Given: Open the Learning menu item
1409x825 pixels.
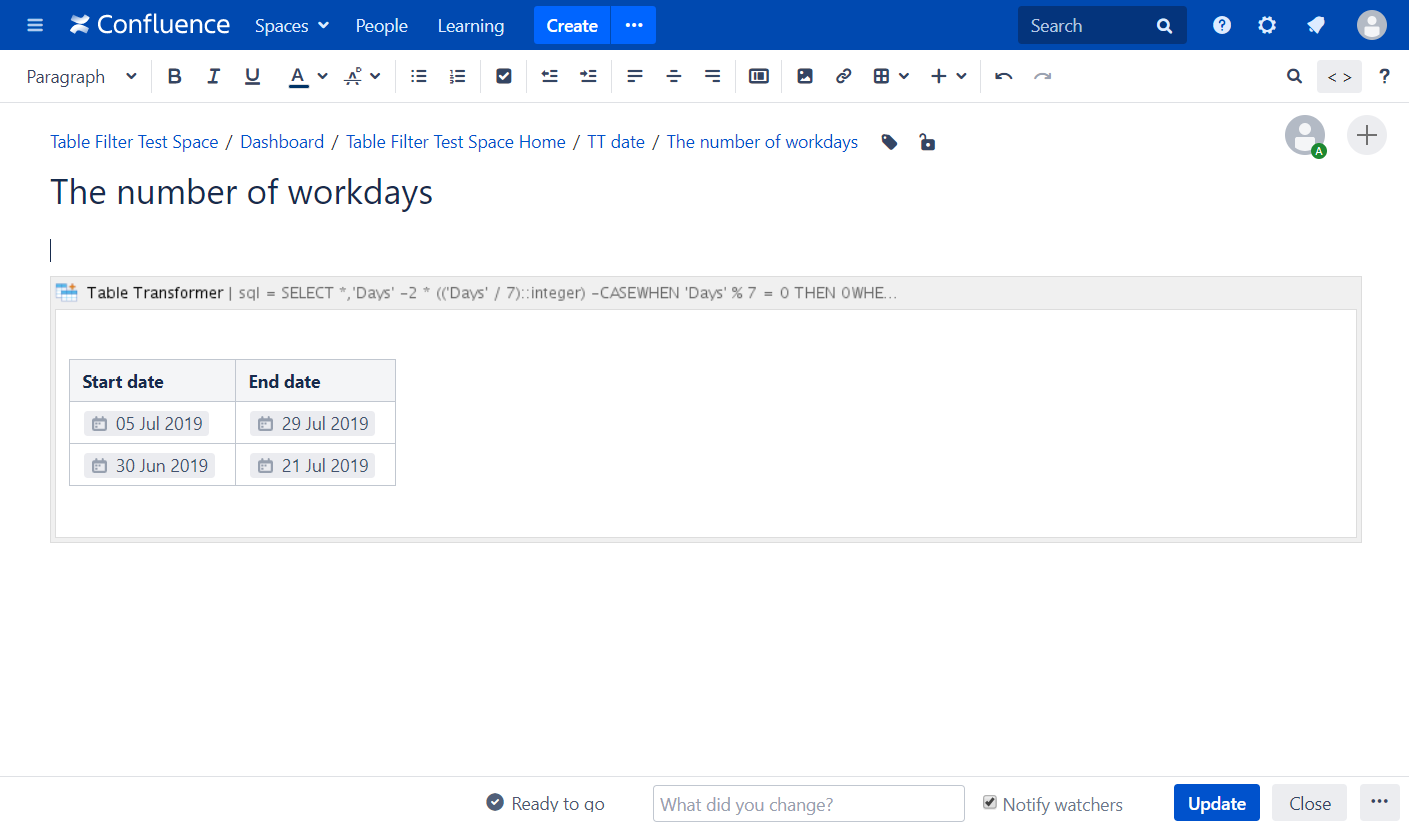Looking at the screenshot, I should (471, 26).
